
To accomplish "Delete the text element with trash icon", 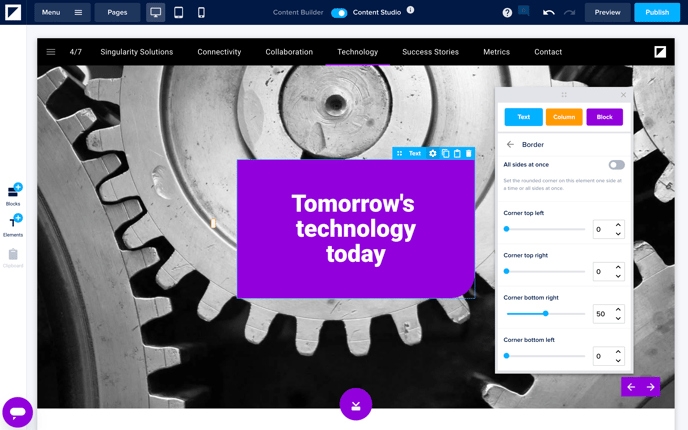I will coord(469,154).
